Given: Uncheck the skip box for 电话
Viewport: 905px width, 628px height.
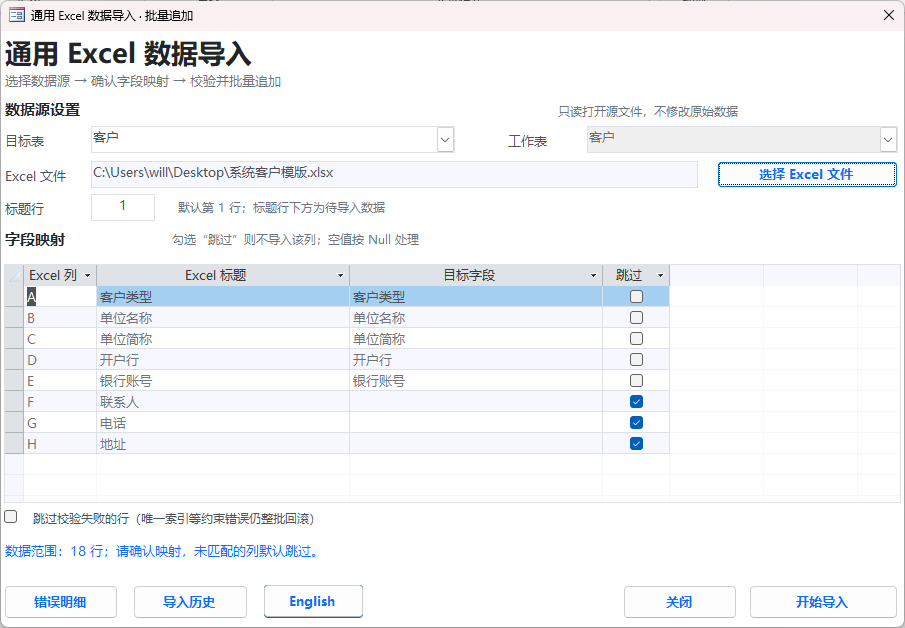Looking at the screenshot, I should (636, 423).
